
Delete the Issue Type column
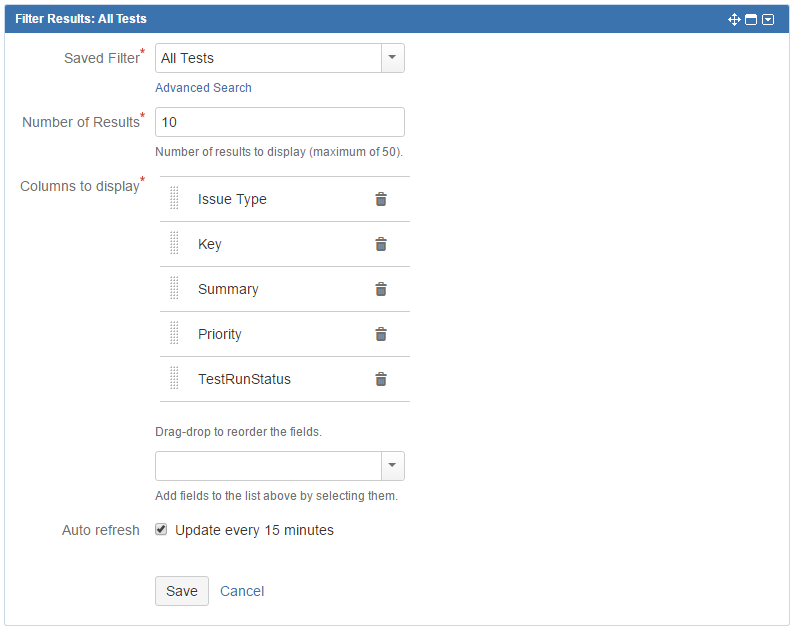tap(381, 200)
